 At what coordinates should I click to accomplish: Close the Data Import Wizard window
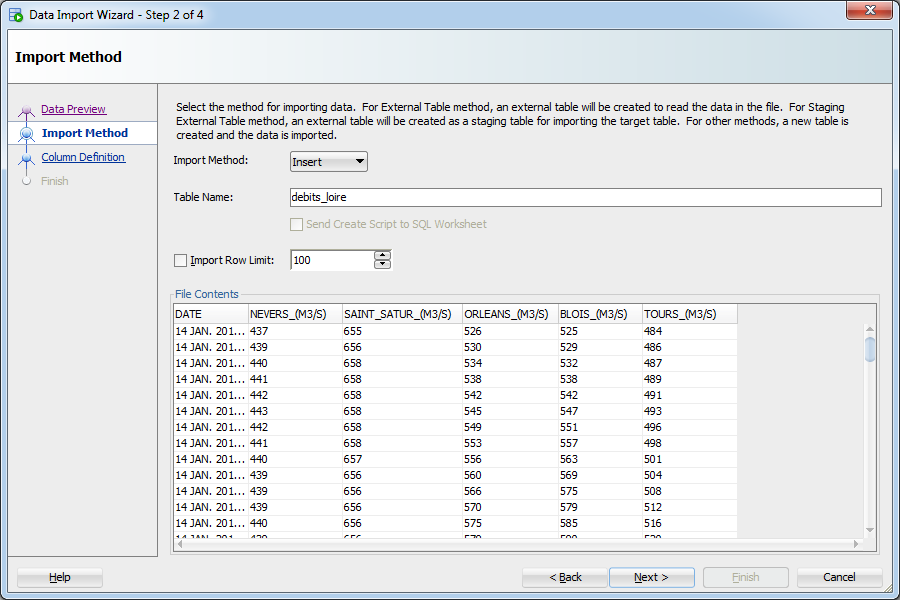(868, 12)
